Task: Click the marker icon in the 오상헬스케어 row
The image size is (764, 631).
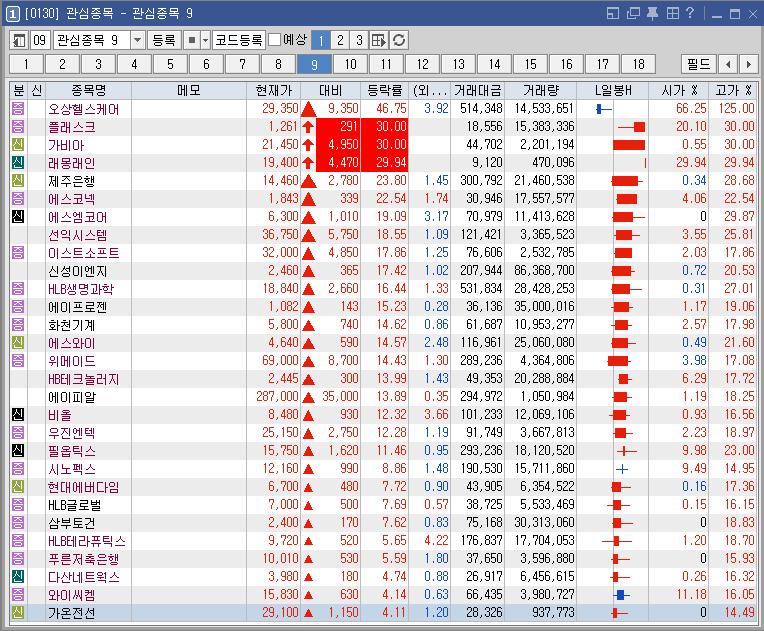Action: point(18,108)
